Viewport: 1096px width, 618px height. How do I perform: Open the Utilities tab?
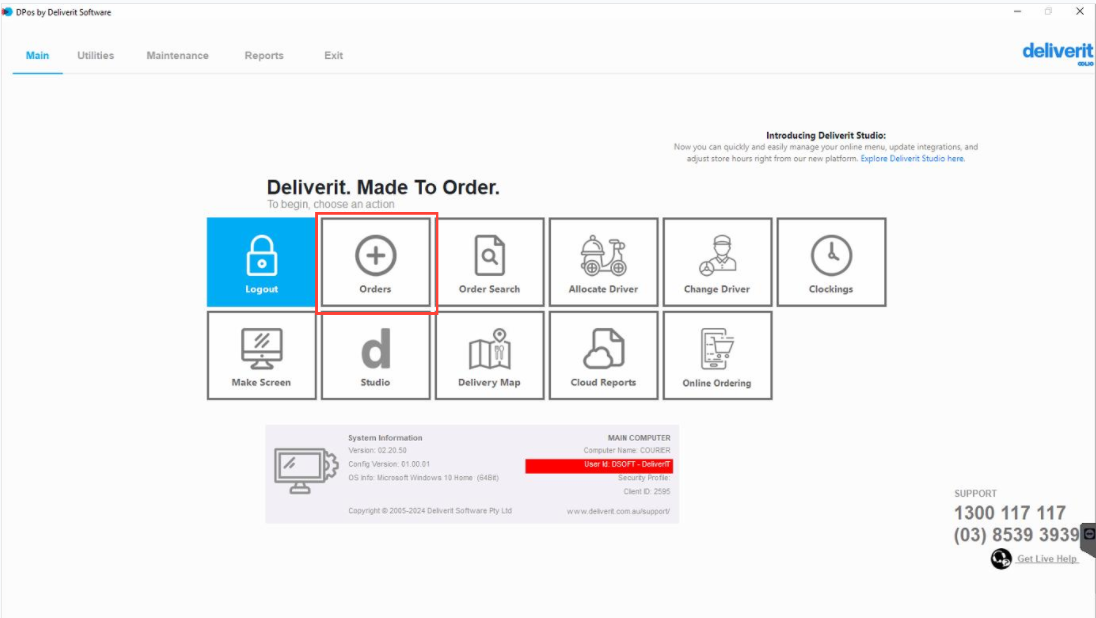coord(96,55)
